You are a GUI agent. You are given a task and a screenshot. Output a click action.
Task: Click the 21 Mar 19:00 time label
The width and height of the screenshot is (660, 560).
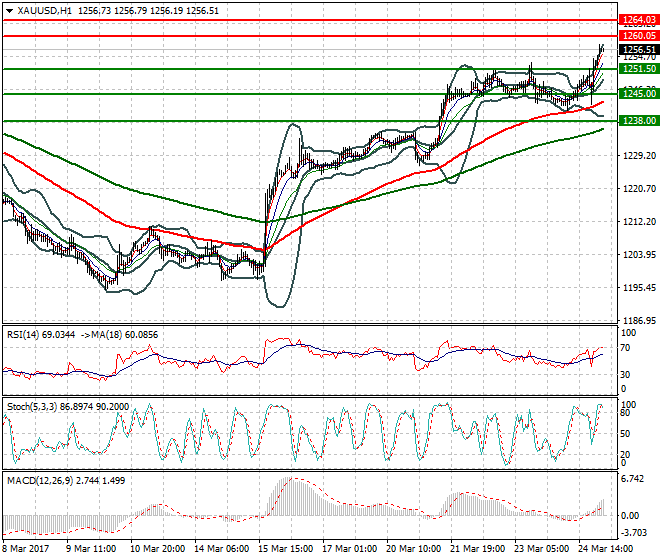[477, 549]
